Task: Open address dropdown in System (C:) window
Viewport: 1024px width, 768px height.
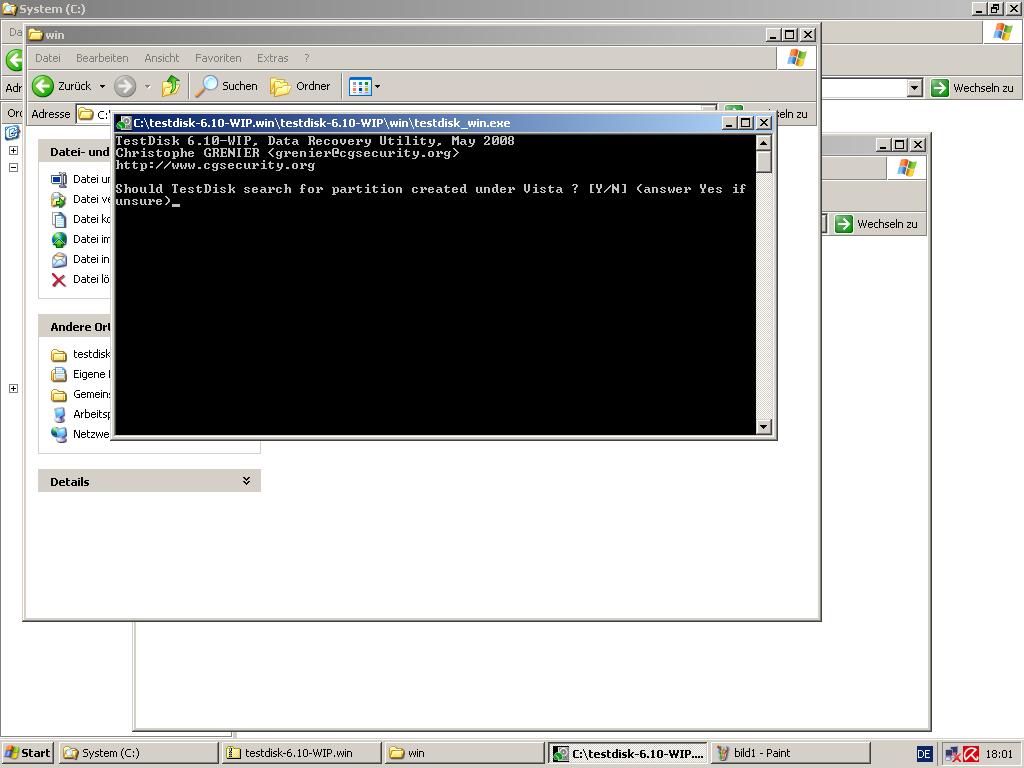Action: pos(915,88)
